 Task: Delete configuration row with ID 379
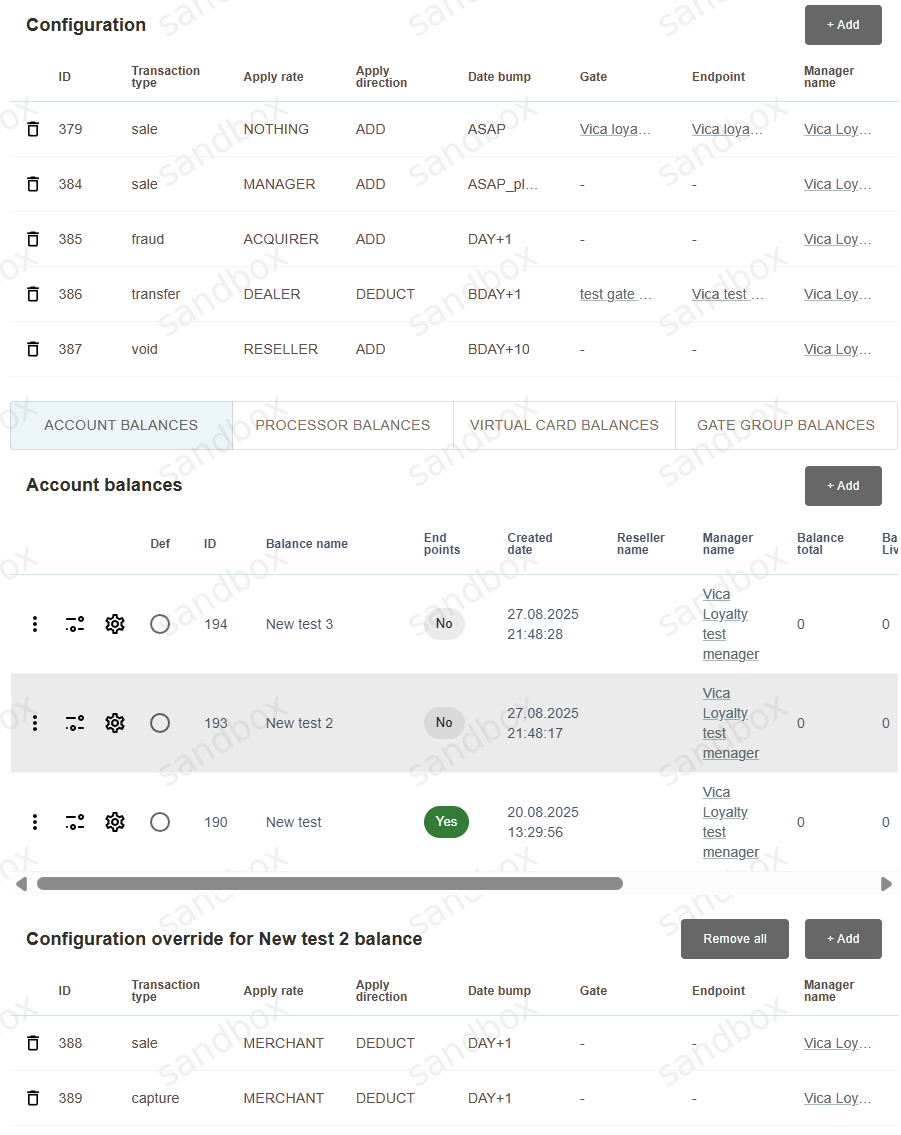point(33,129)
